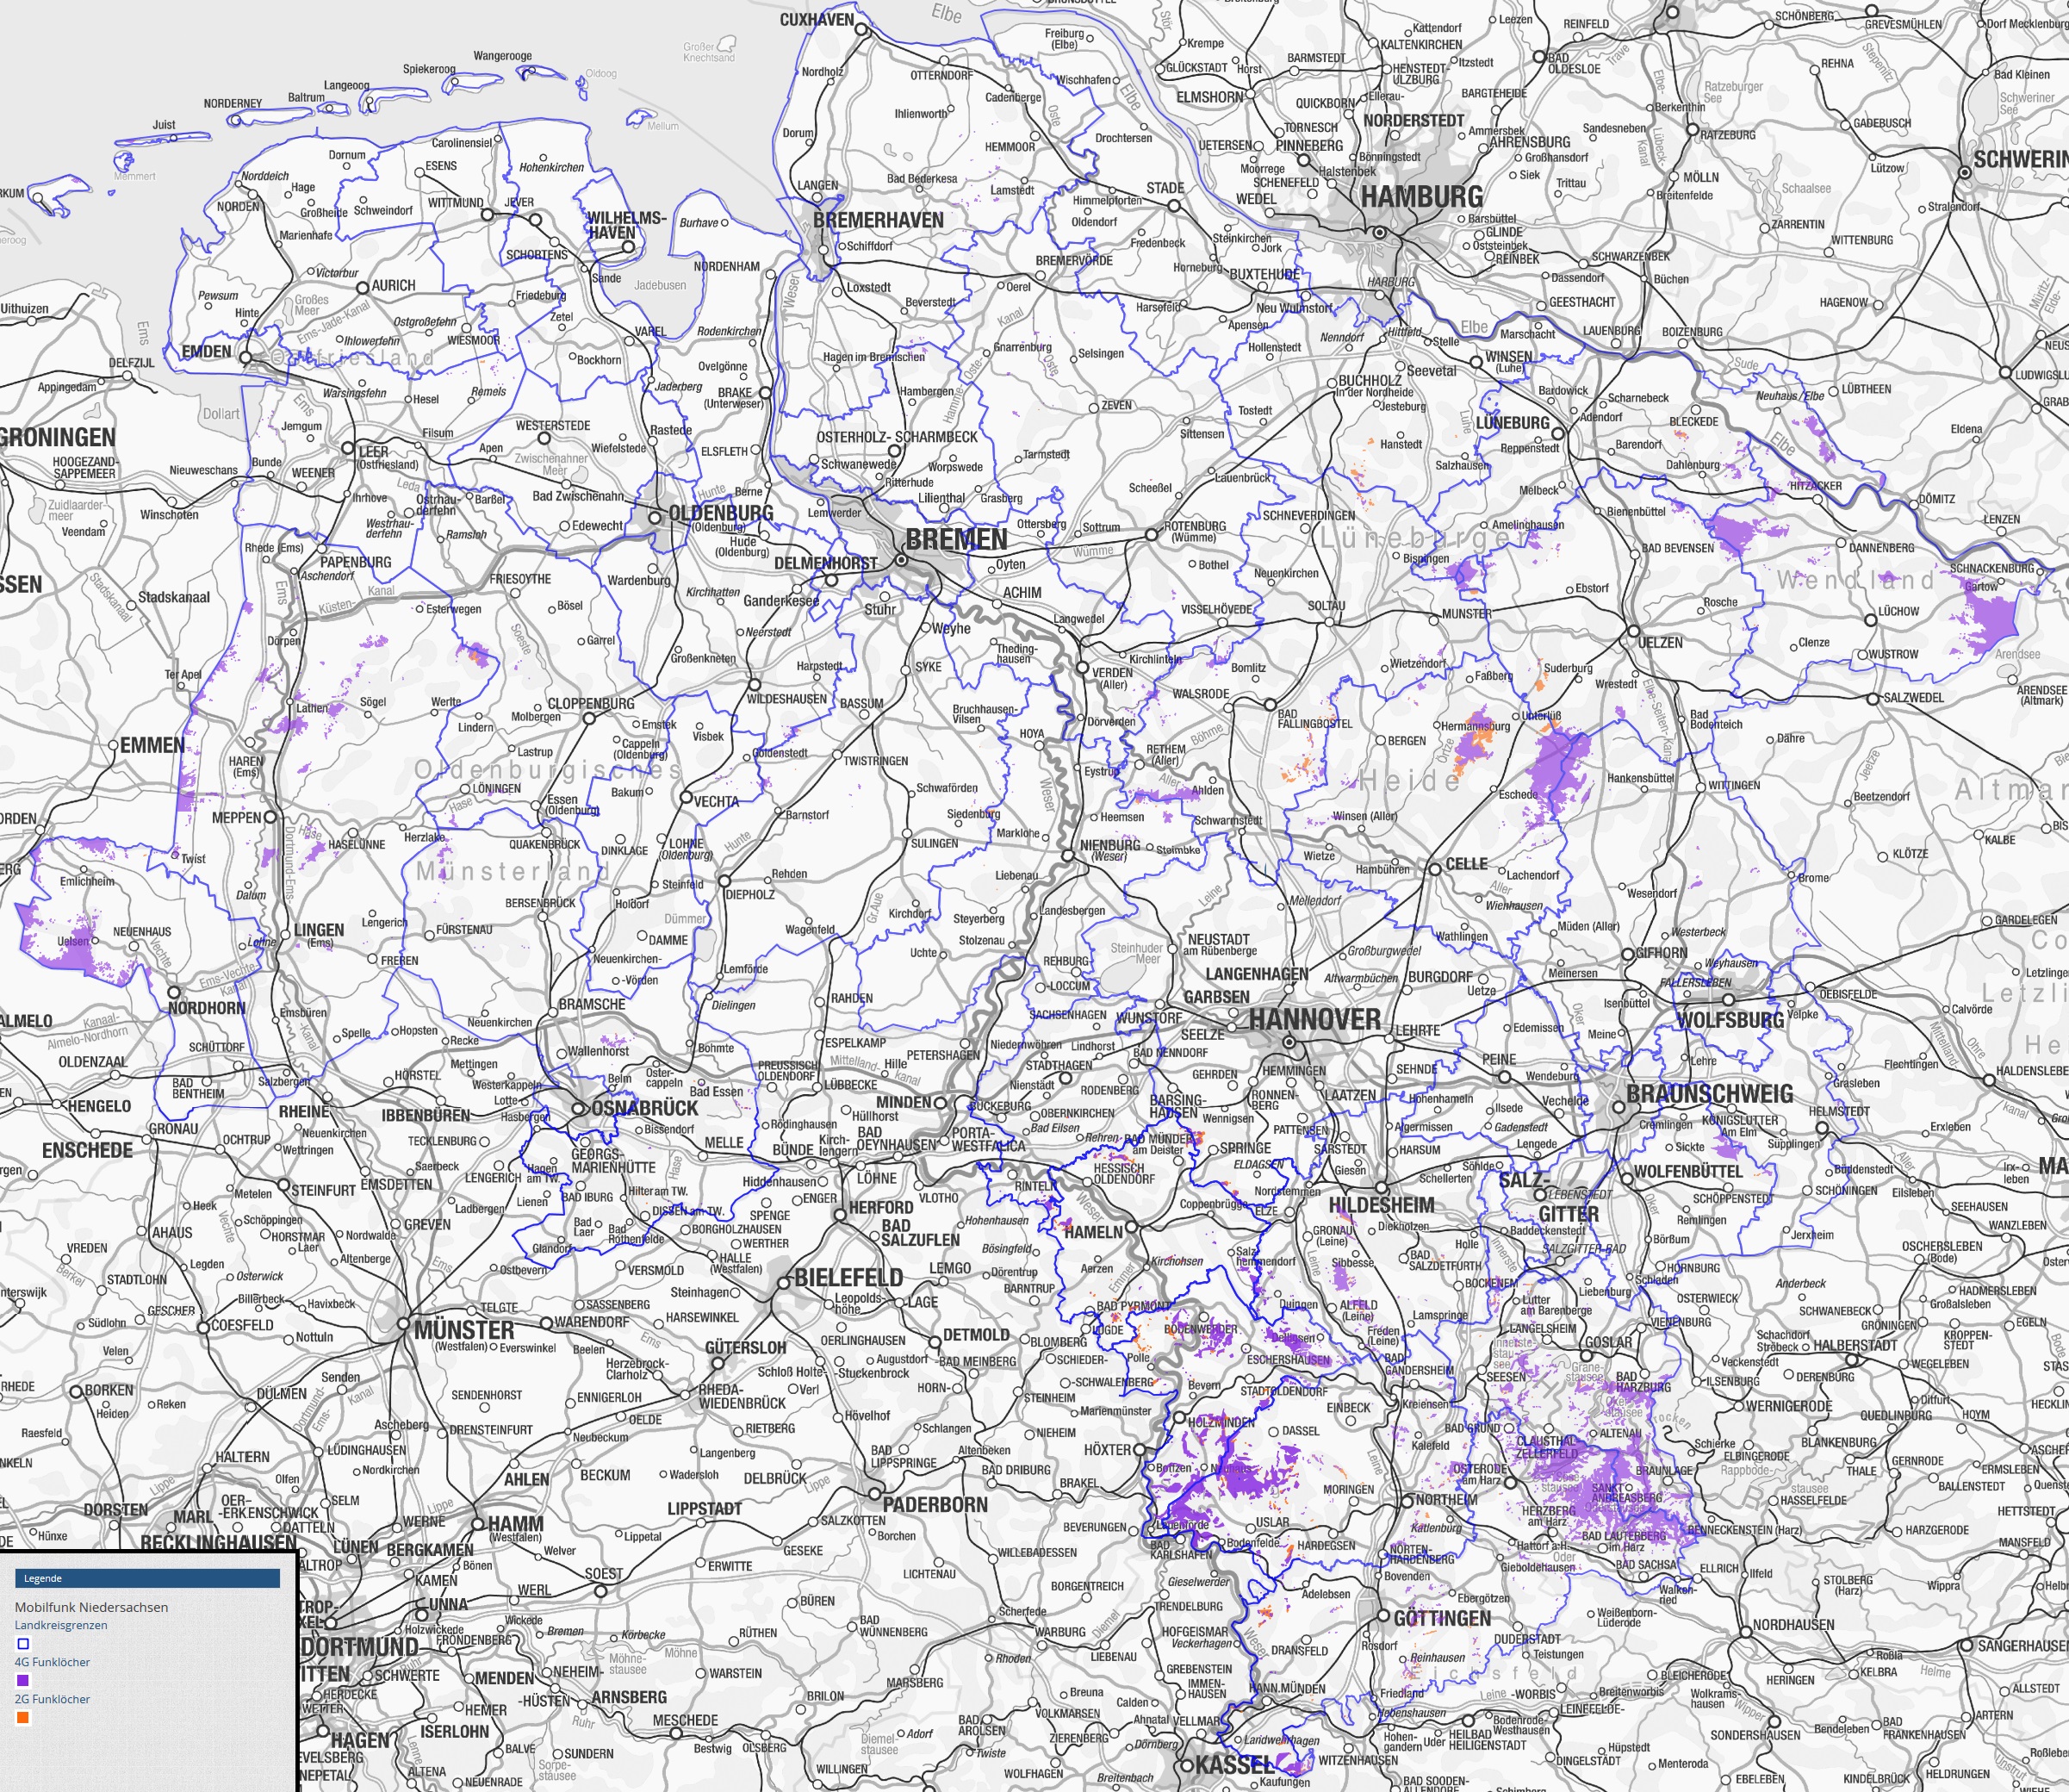Viewport: 2069px width, 1792px height.
Task: Click the Legende header bar
Action: [147, 1578]
